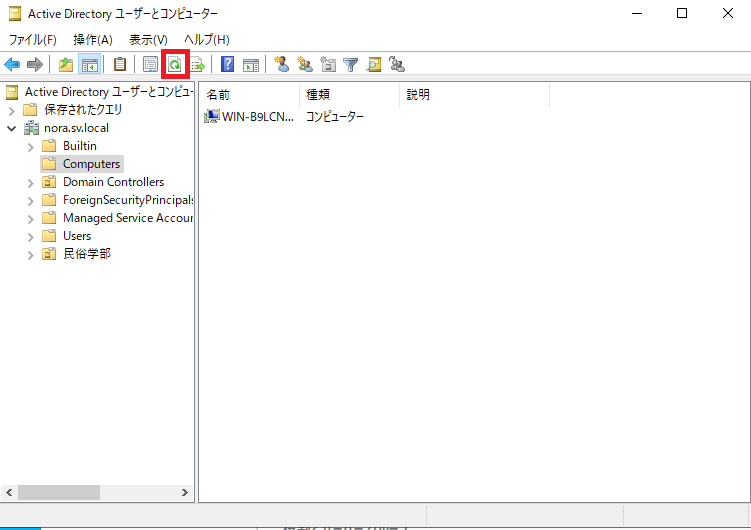Select the Builtin folder
This screenshot has width=751, height=530.
coord(80,146)
